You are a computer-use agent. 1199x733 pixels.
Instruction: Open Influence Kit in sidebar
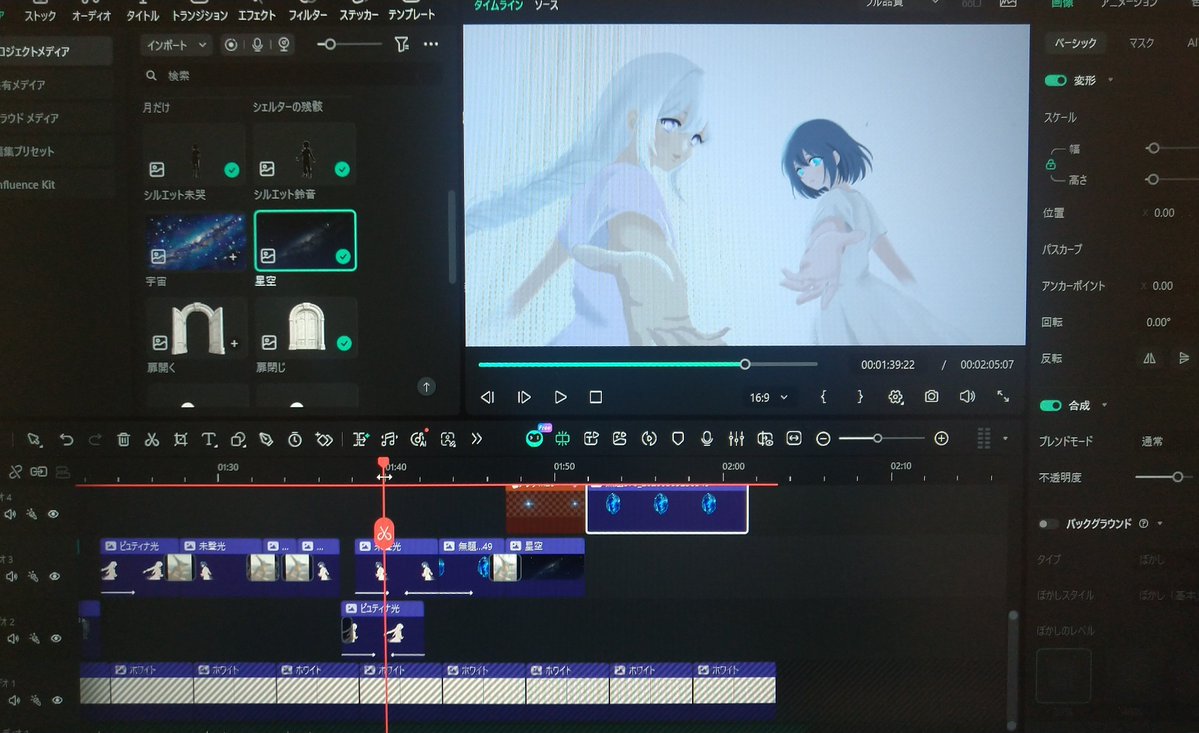28,184
